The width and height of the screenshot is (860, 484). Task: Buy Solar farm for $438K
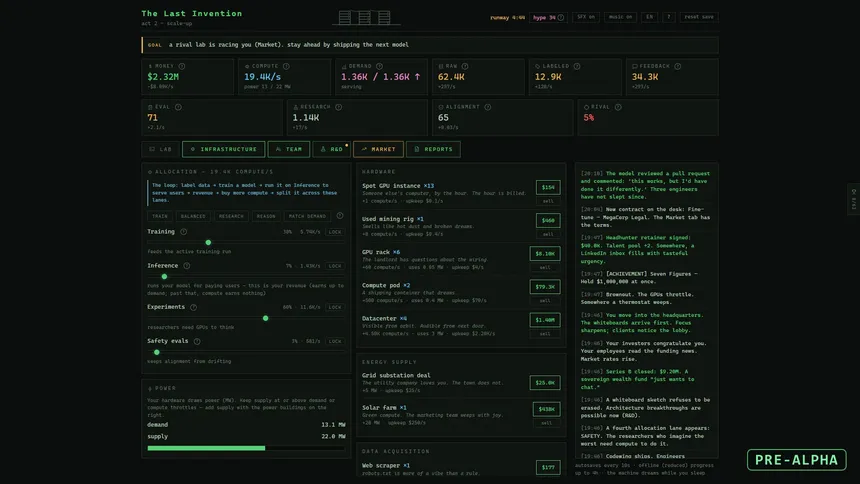pos(546,409)
